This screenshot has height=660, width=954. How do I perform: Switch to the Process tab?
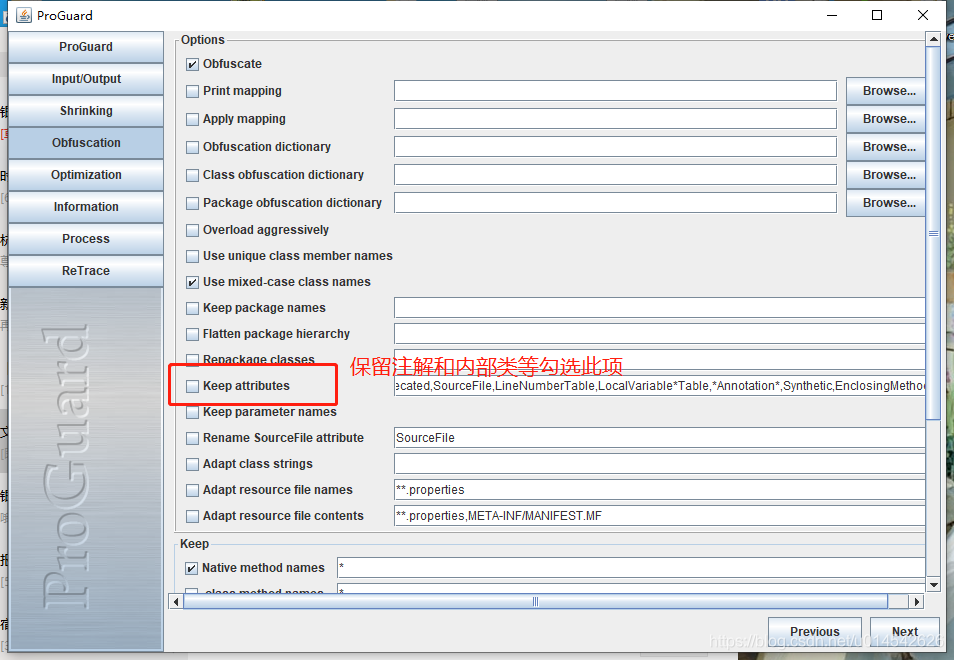[x=86, y=238]
